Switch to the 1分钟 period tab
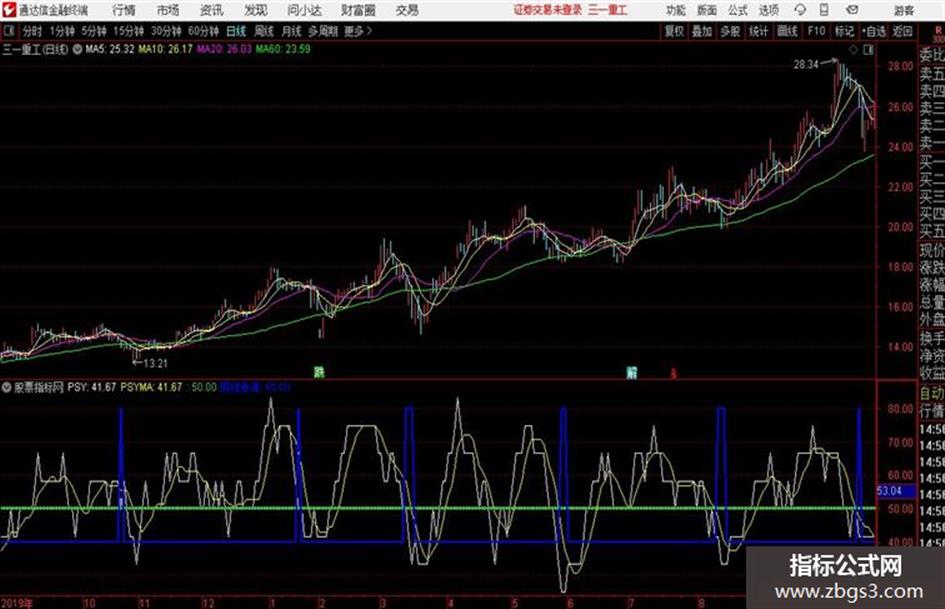945x609 pixels. coord(62,31)
